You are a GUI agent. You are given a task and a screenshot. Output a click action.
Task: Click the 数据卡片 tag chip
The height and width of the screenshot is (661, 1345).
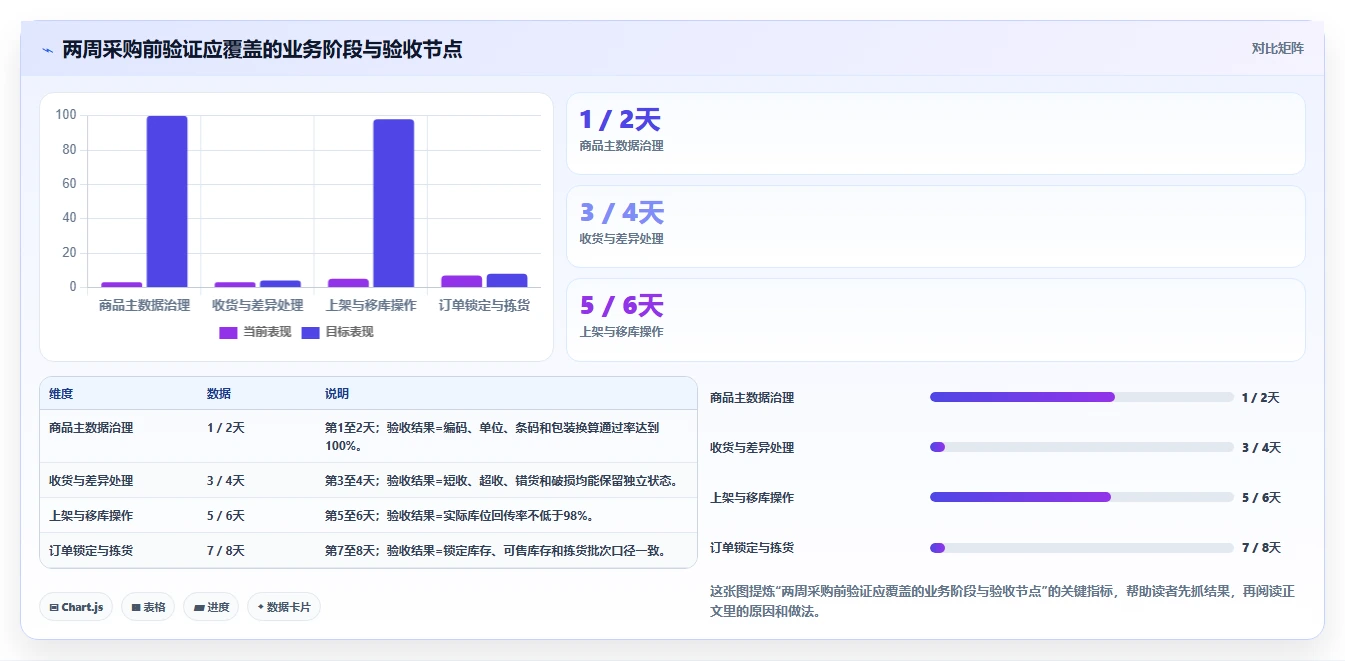click(x=284, y=607)
